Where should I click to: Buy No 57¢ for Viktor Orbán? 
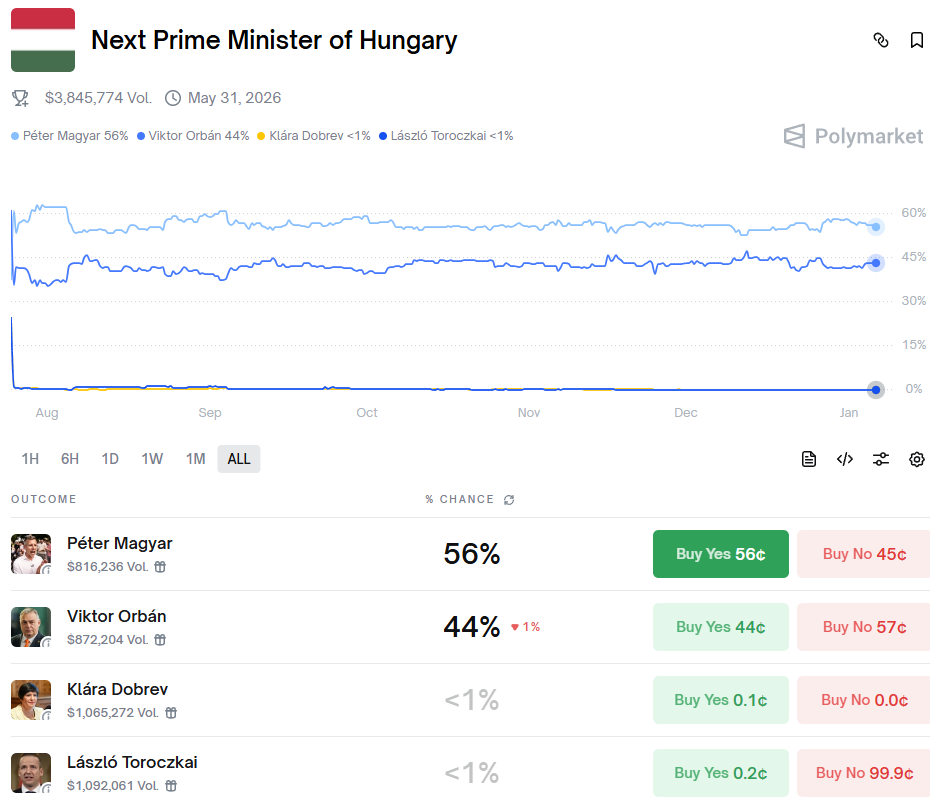[864, 627]
